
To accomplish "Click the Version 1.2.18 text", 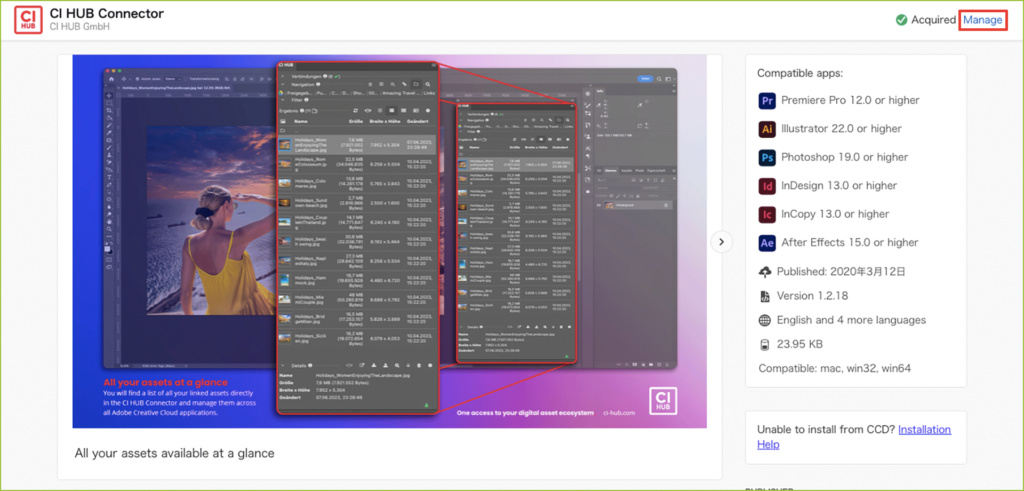I will (x=812, y=296).
